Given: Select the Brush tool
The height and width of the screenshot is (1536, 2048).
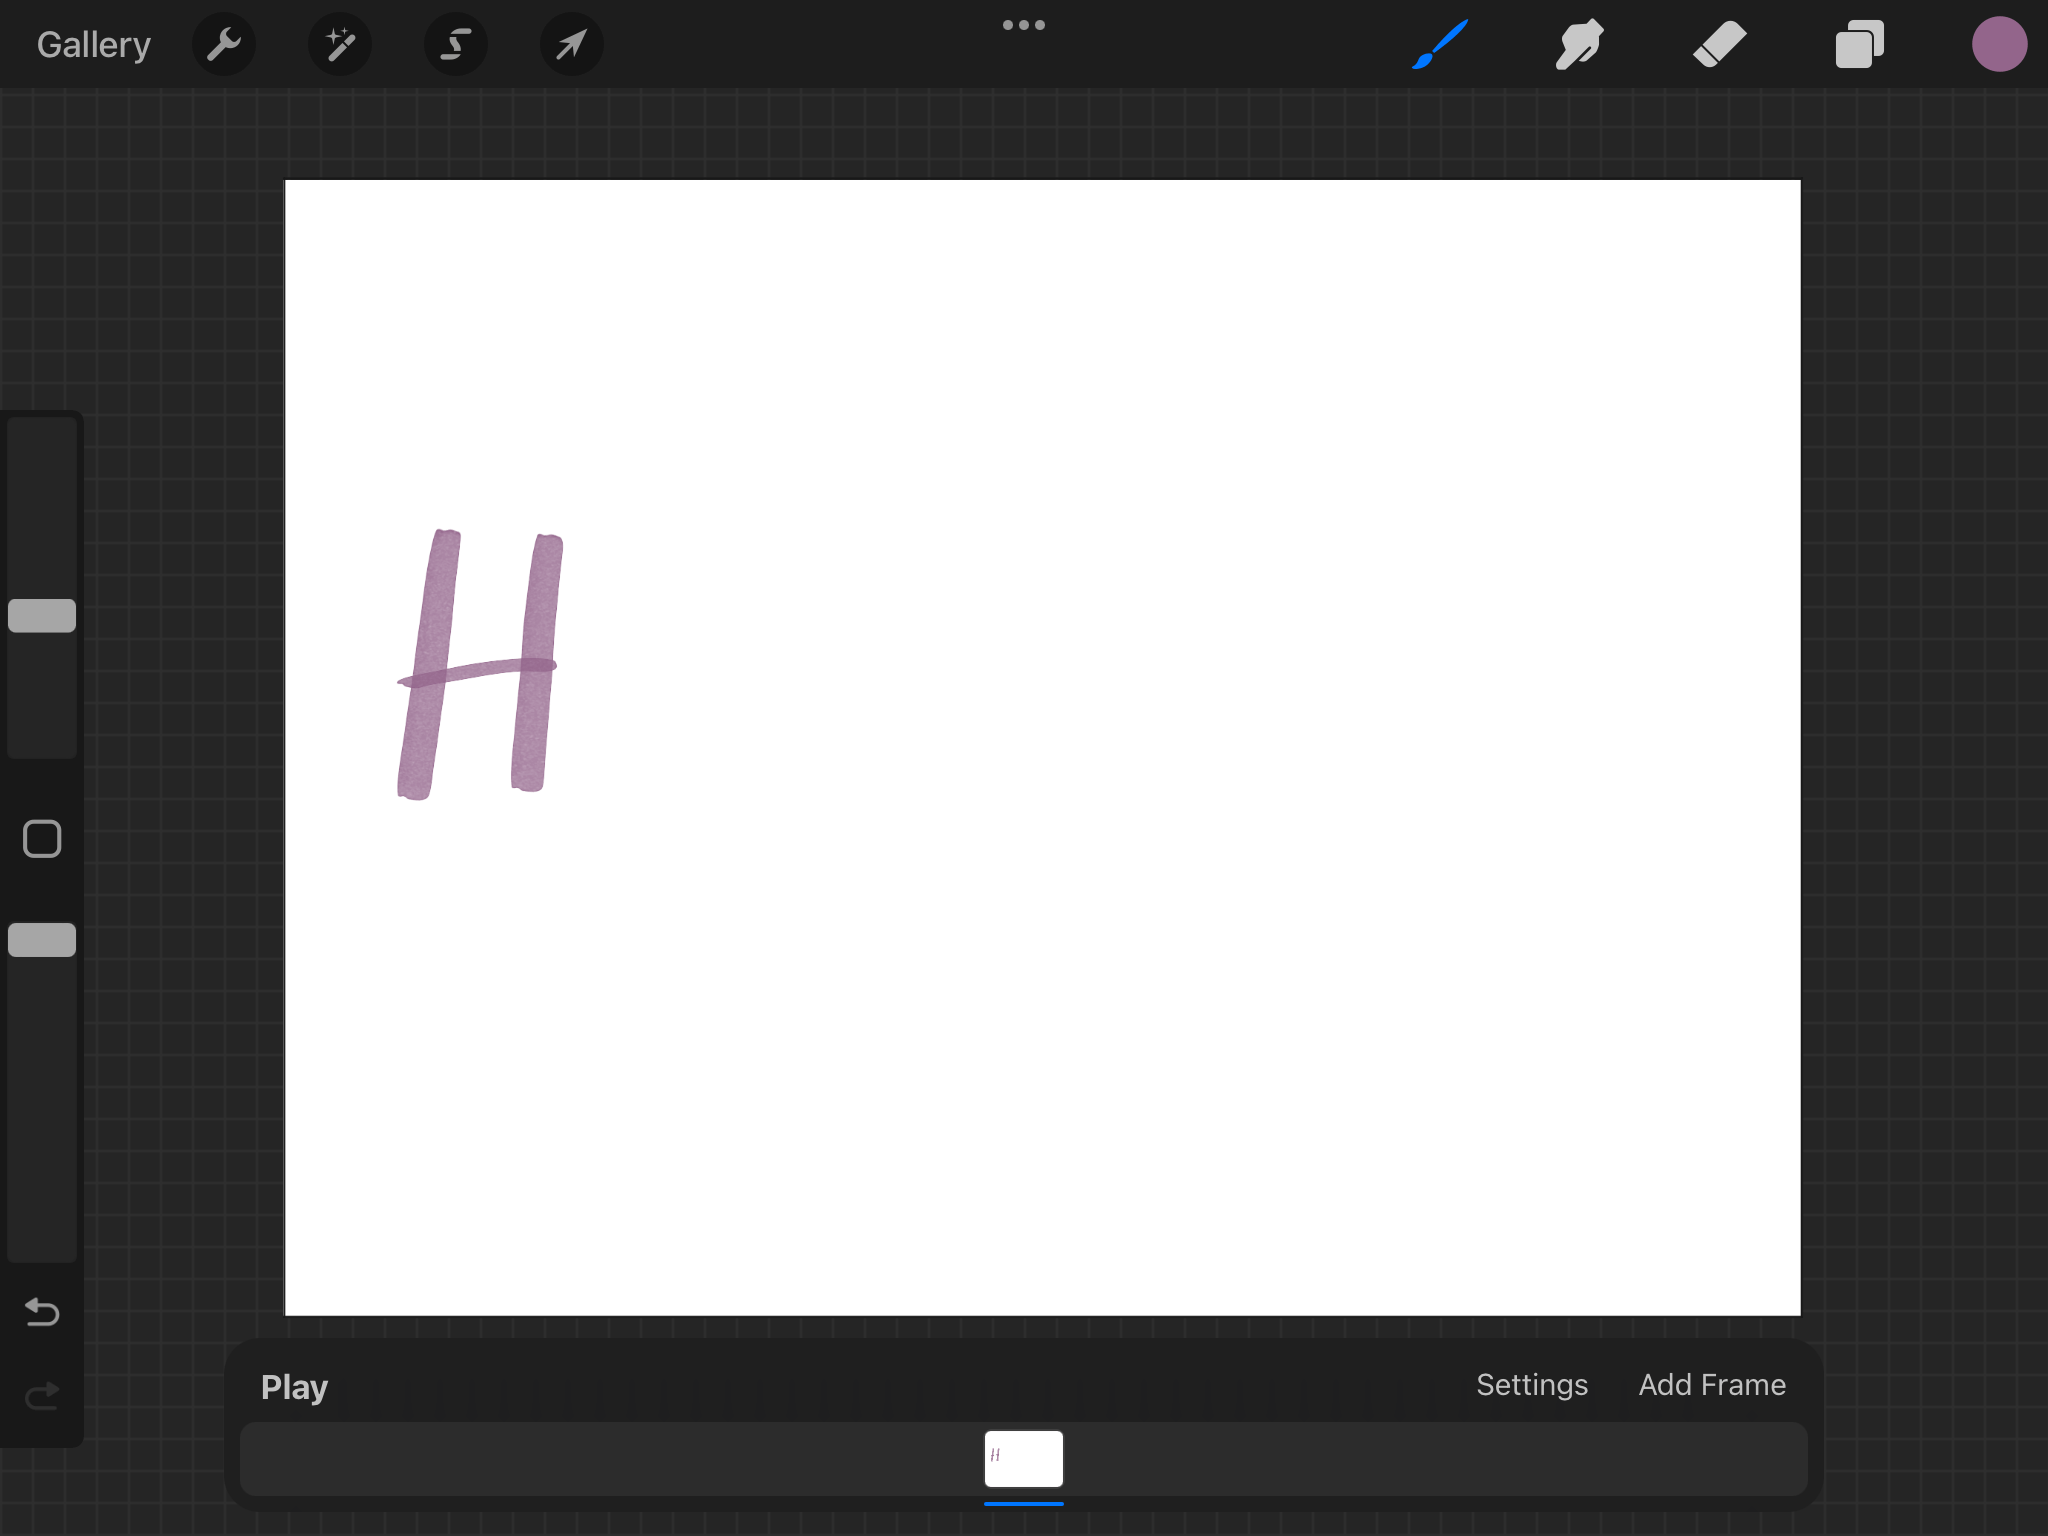Looking at the screenshot, I should point(1440,44).
